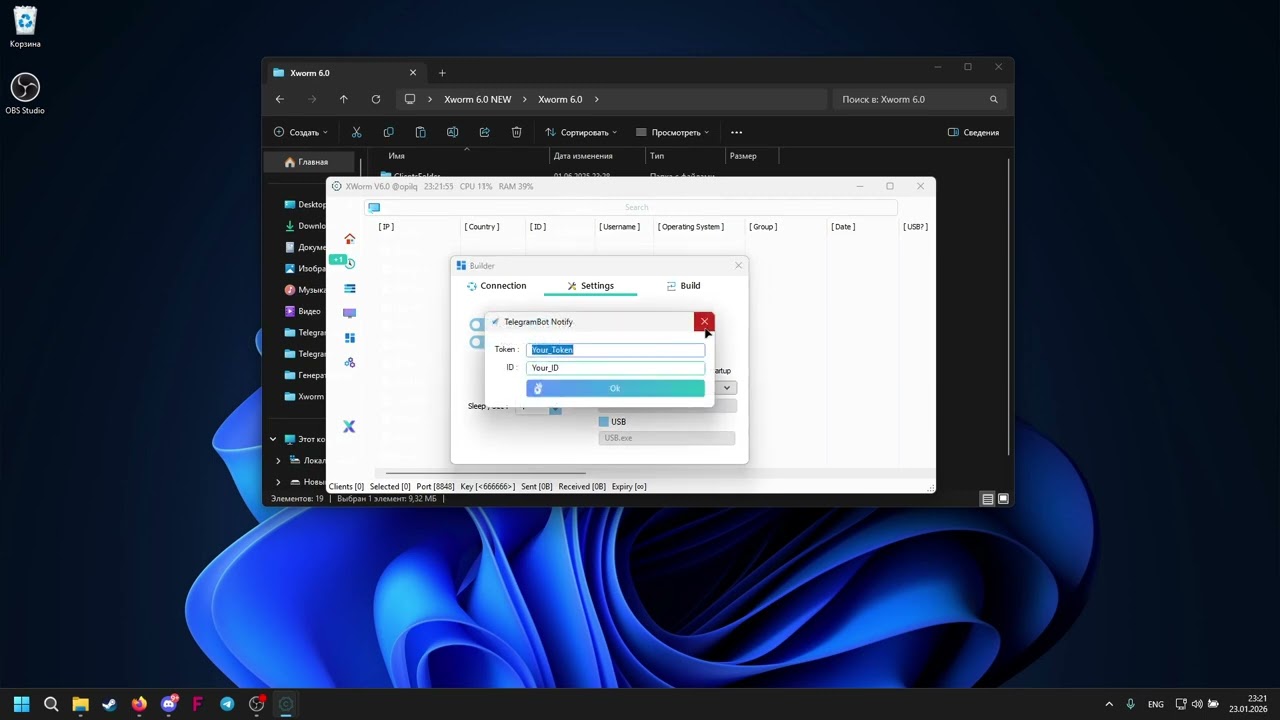Image resolution: width=1280 pixels, height=720 pixels.
Task: Open OBS Studio desktop shortcut
Action: (25, 93)
